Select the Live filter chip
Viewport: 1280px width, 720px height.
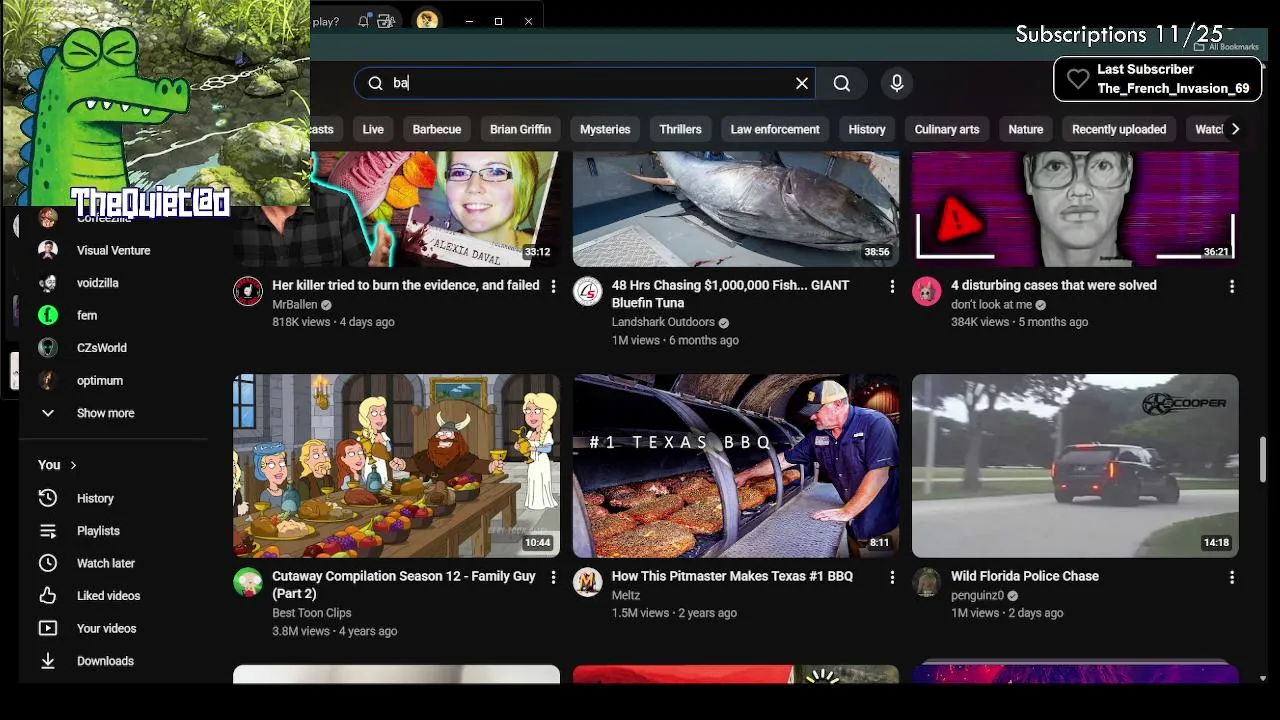coord(373,129)
